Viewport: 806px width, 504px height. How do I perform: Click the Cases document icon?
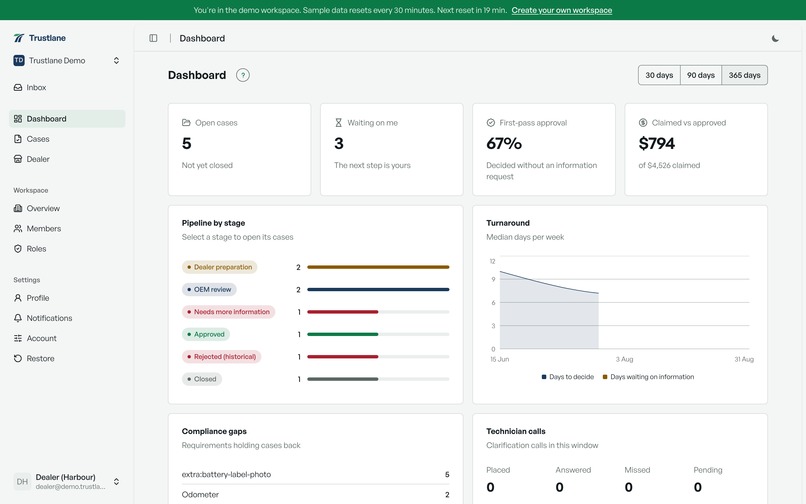click(x=18, y=139)
